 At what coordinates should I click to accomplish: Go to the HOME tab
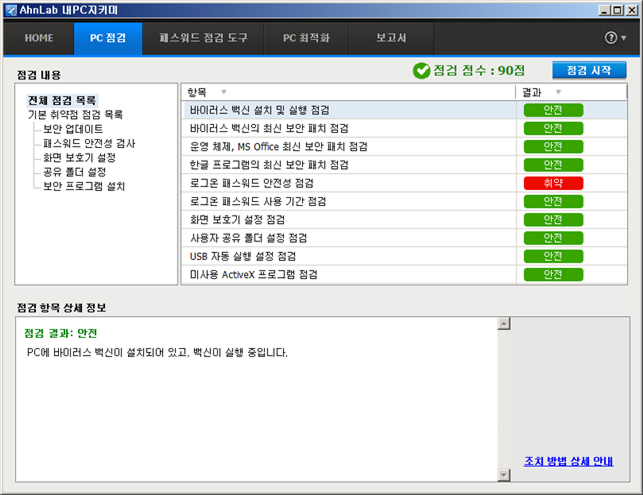(39, 38)
